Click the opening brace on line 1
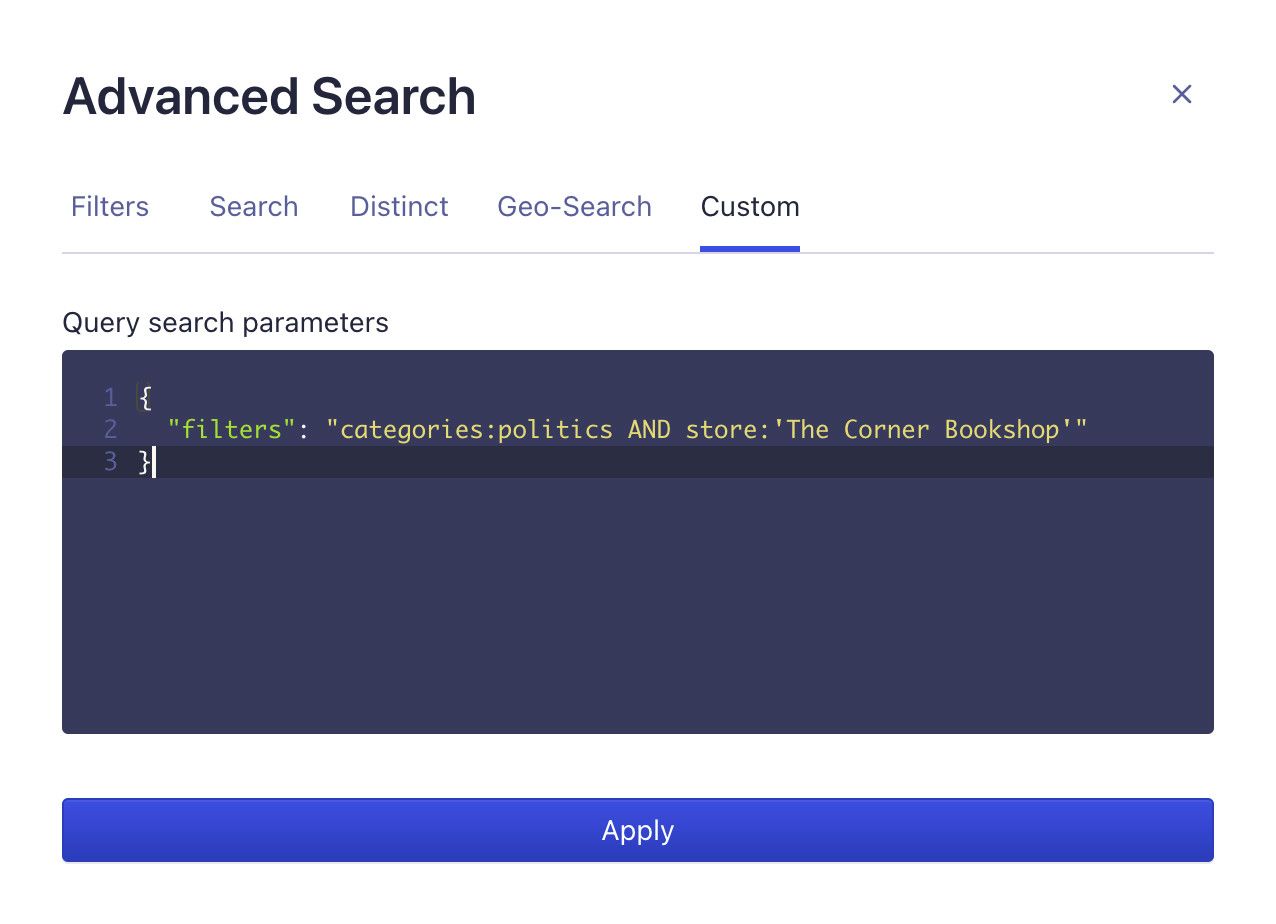 pyautogui.click(x=143, y=397)
